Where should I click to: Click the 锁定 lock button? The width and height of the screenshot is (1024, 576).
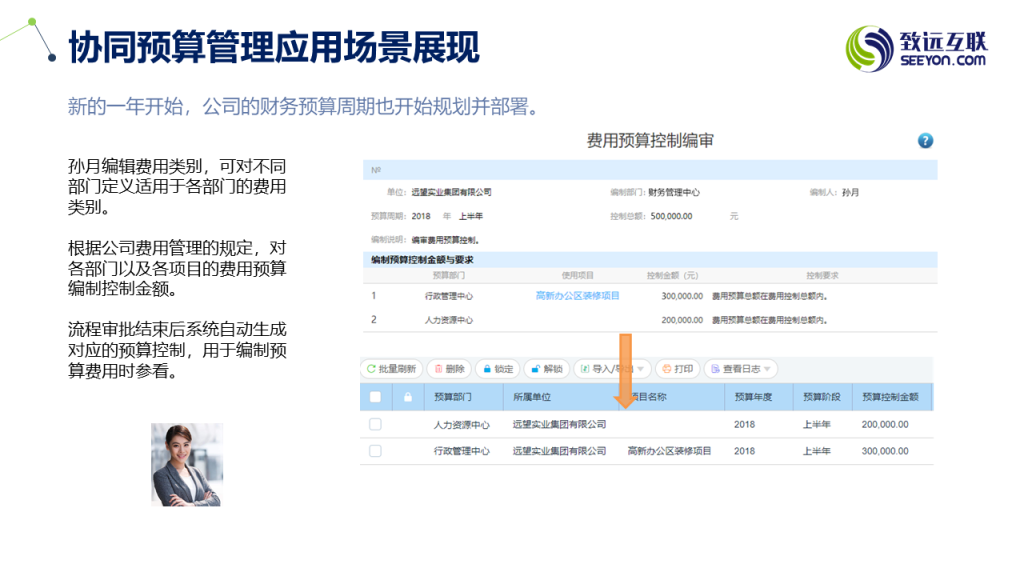(497, 369)
